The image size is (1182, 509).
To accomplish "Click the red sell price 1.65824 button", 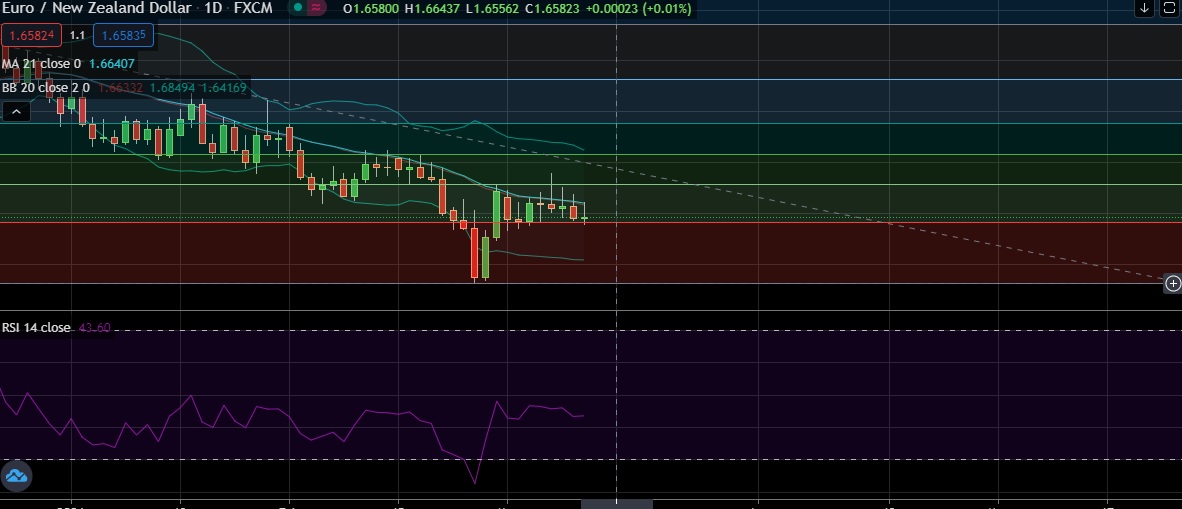I will [x=31, y=35].
